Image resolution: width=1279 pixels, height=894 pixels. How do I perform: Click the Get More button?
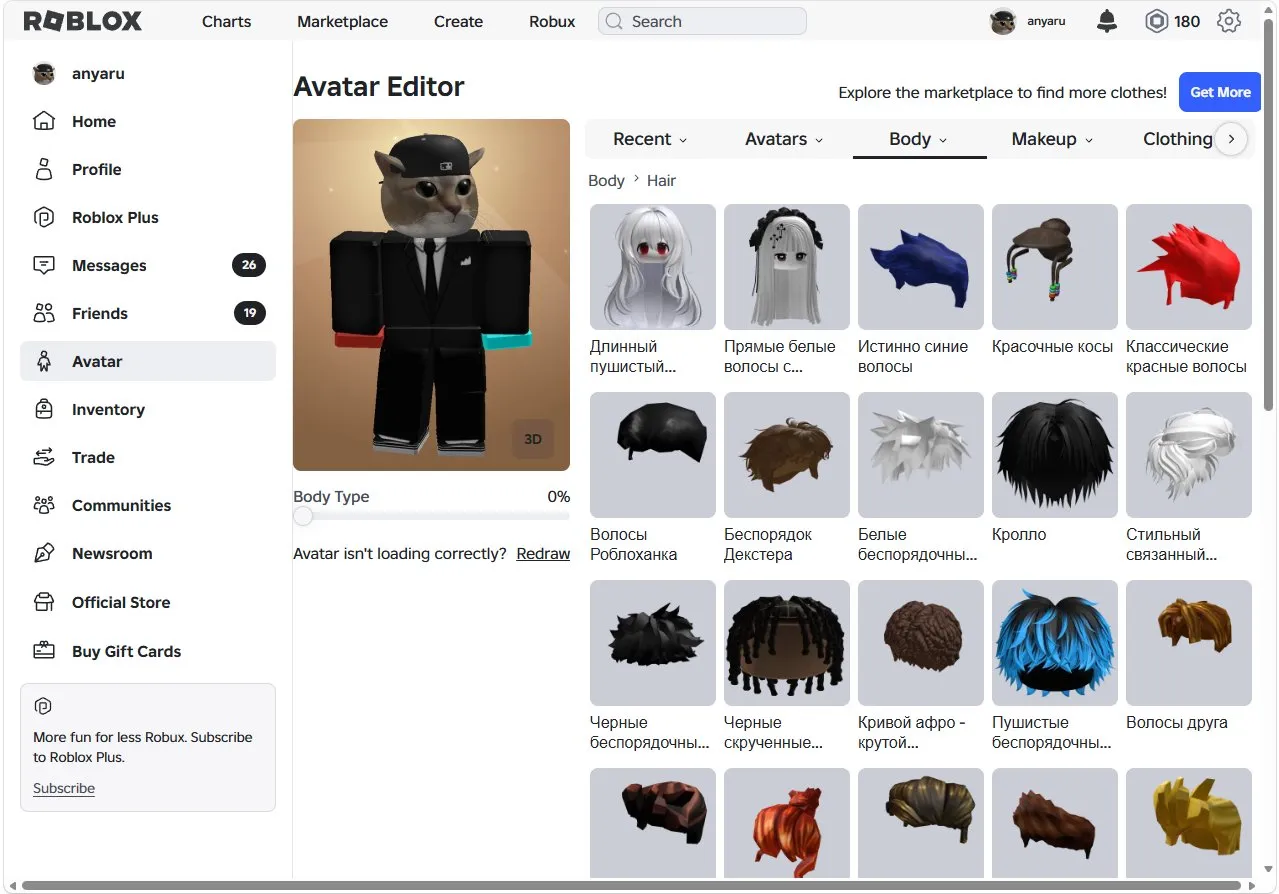coord(1220,92)
